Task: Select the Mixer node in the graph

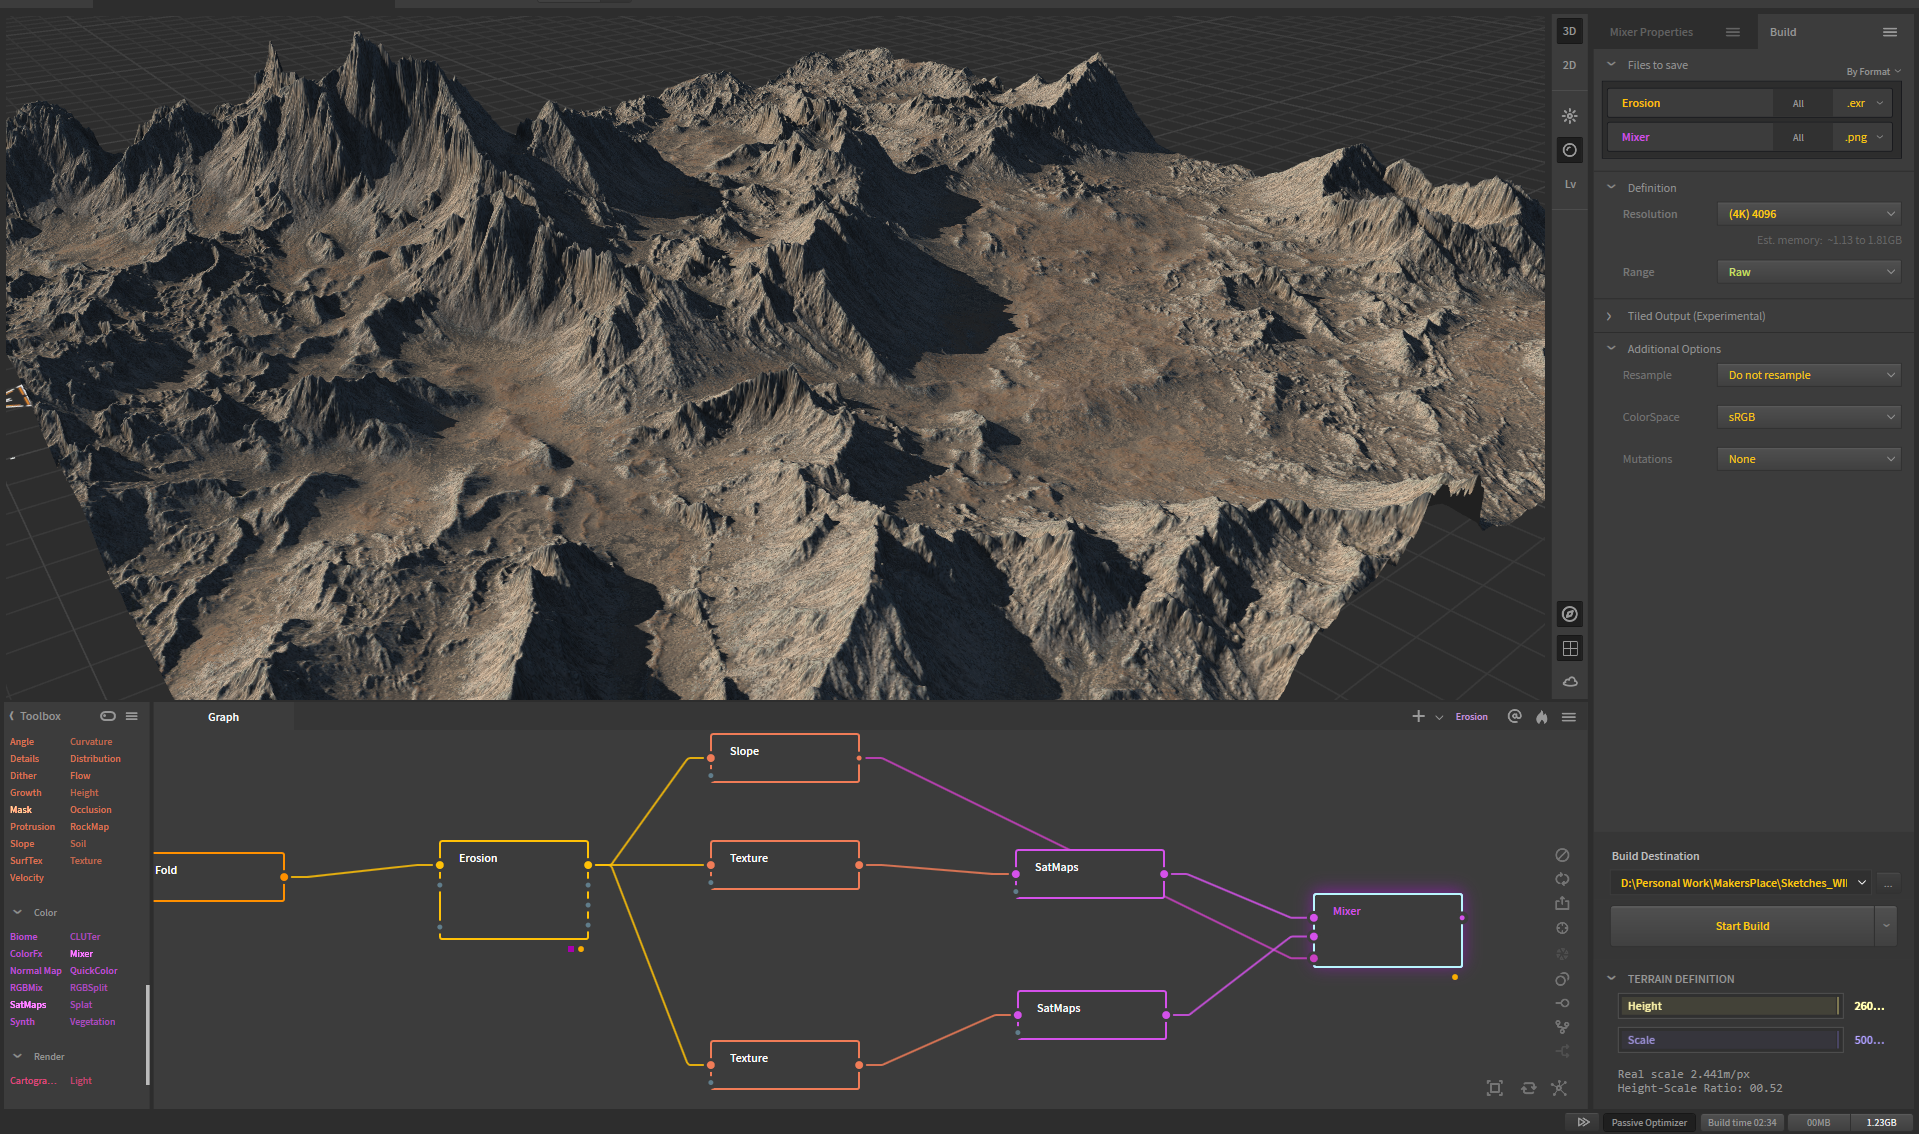Action: (1387, 930)
